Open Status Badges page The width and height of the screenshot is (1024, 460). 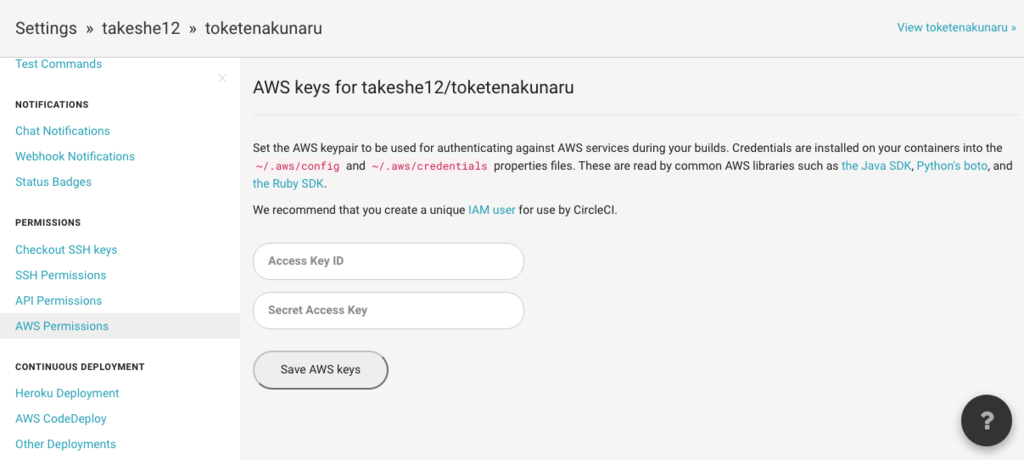pyautogui.click(x=53, y=182)
